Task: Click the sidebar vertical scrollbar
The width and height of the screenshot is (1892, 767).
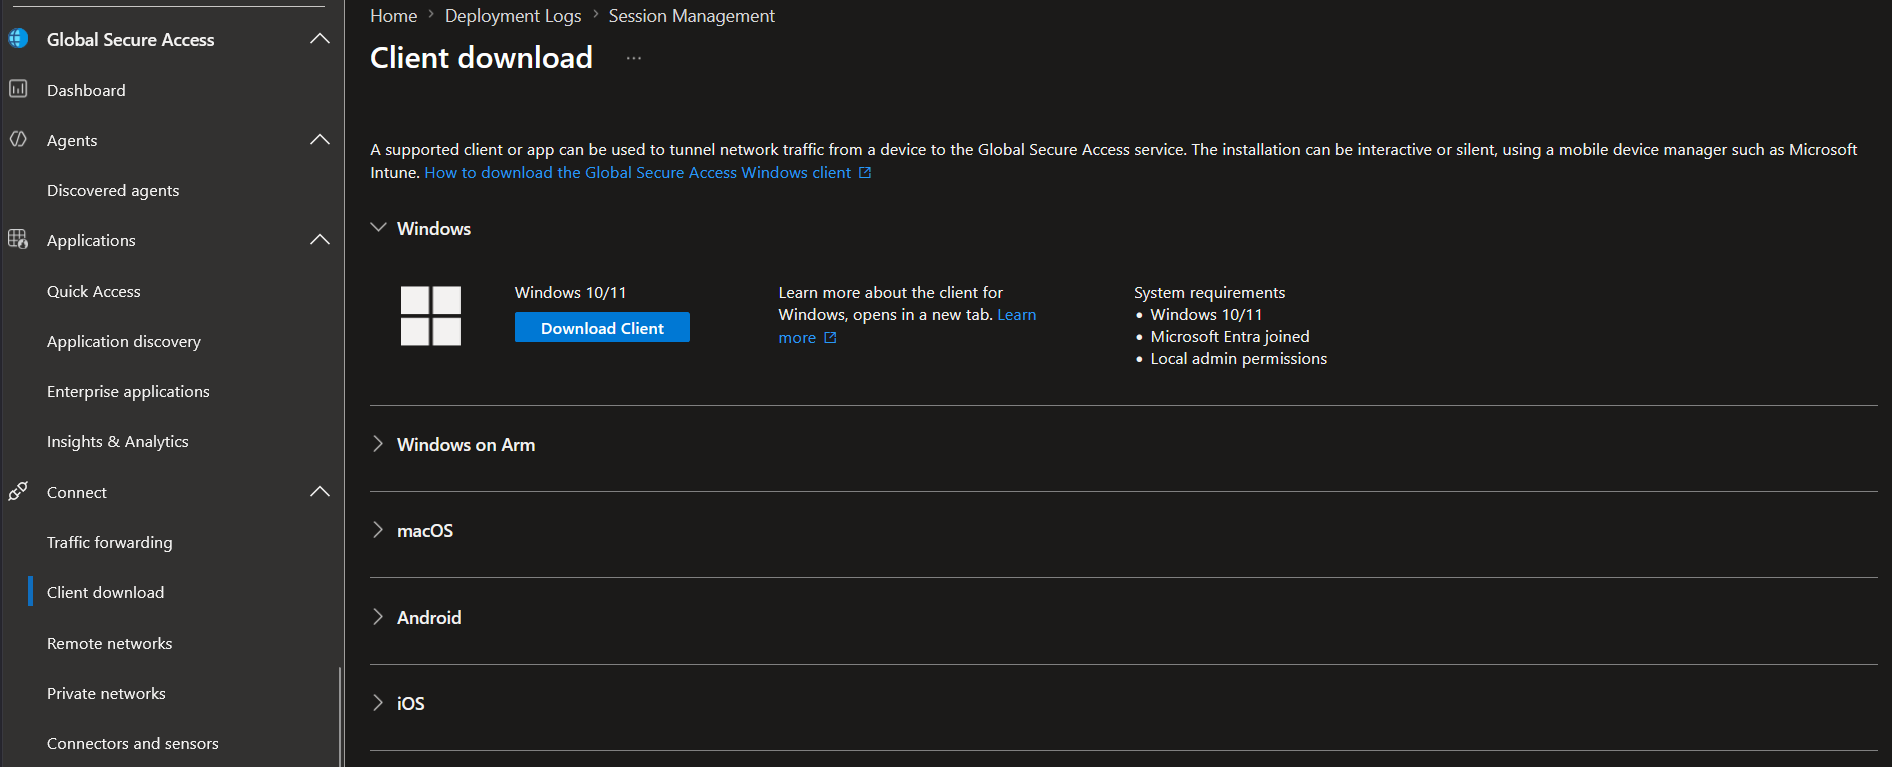Action: [340, 716]
